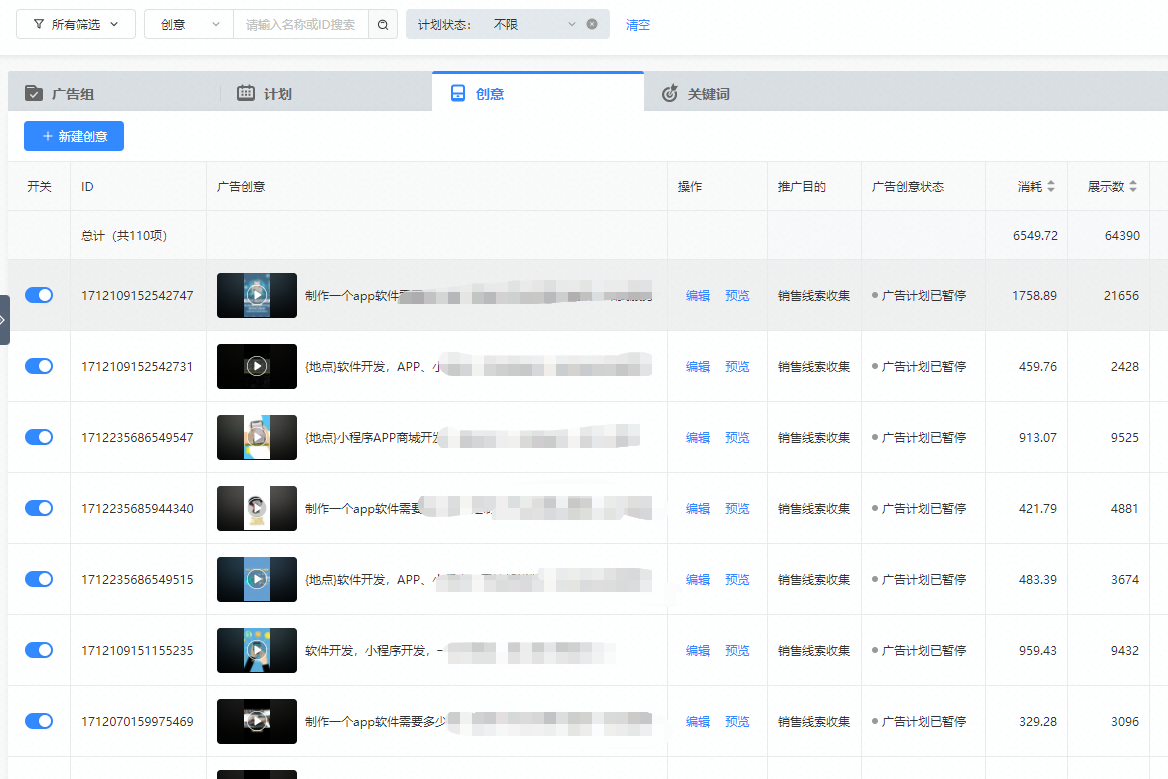The width and height of the screenshot is (1168, 779).
Task: Play video thumbnail for ID 1712109152542747
Action: point(257,295)
